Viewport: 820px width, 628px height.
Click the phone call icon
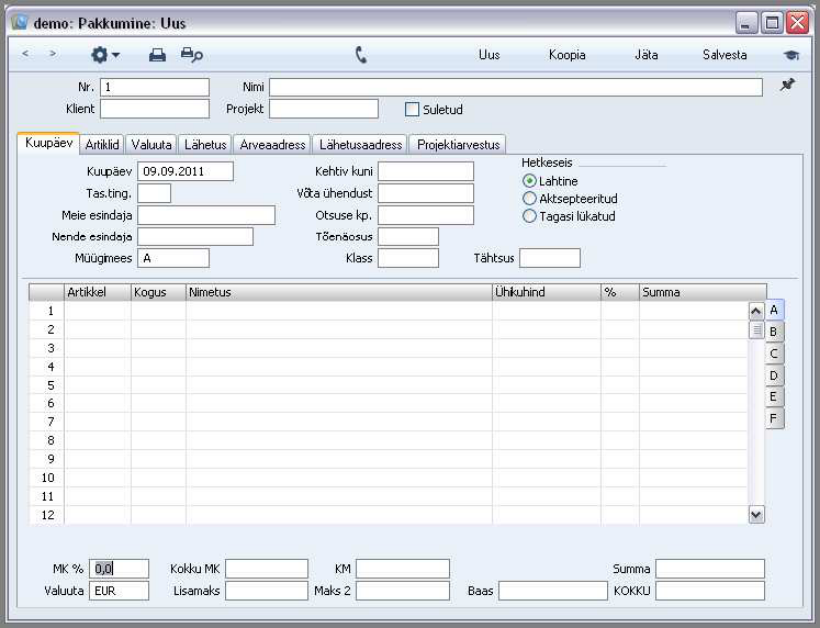[361, 54]
